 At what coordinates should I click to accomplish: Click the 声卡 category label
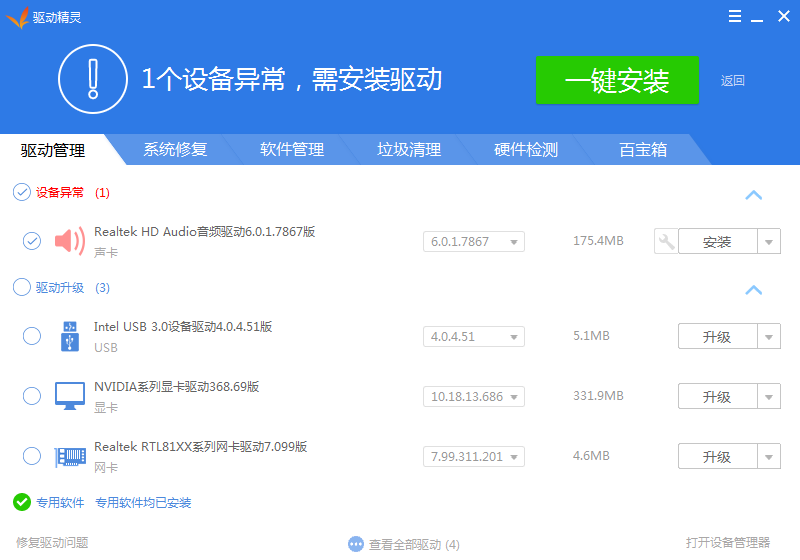(106, 252)
